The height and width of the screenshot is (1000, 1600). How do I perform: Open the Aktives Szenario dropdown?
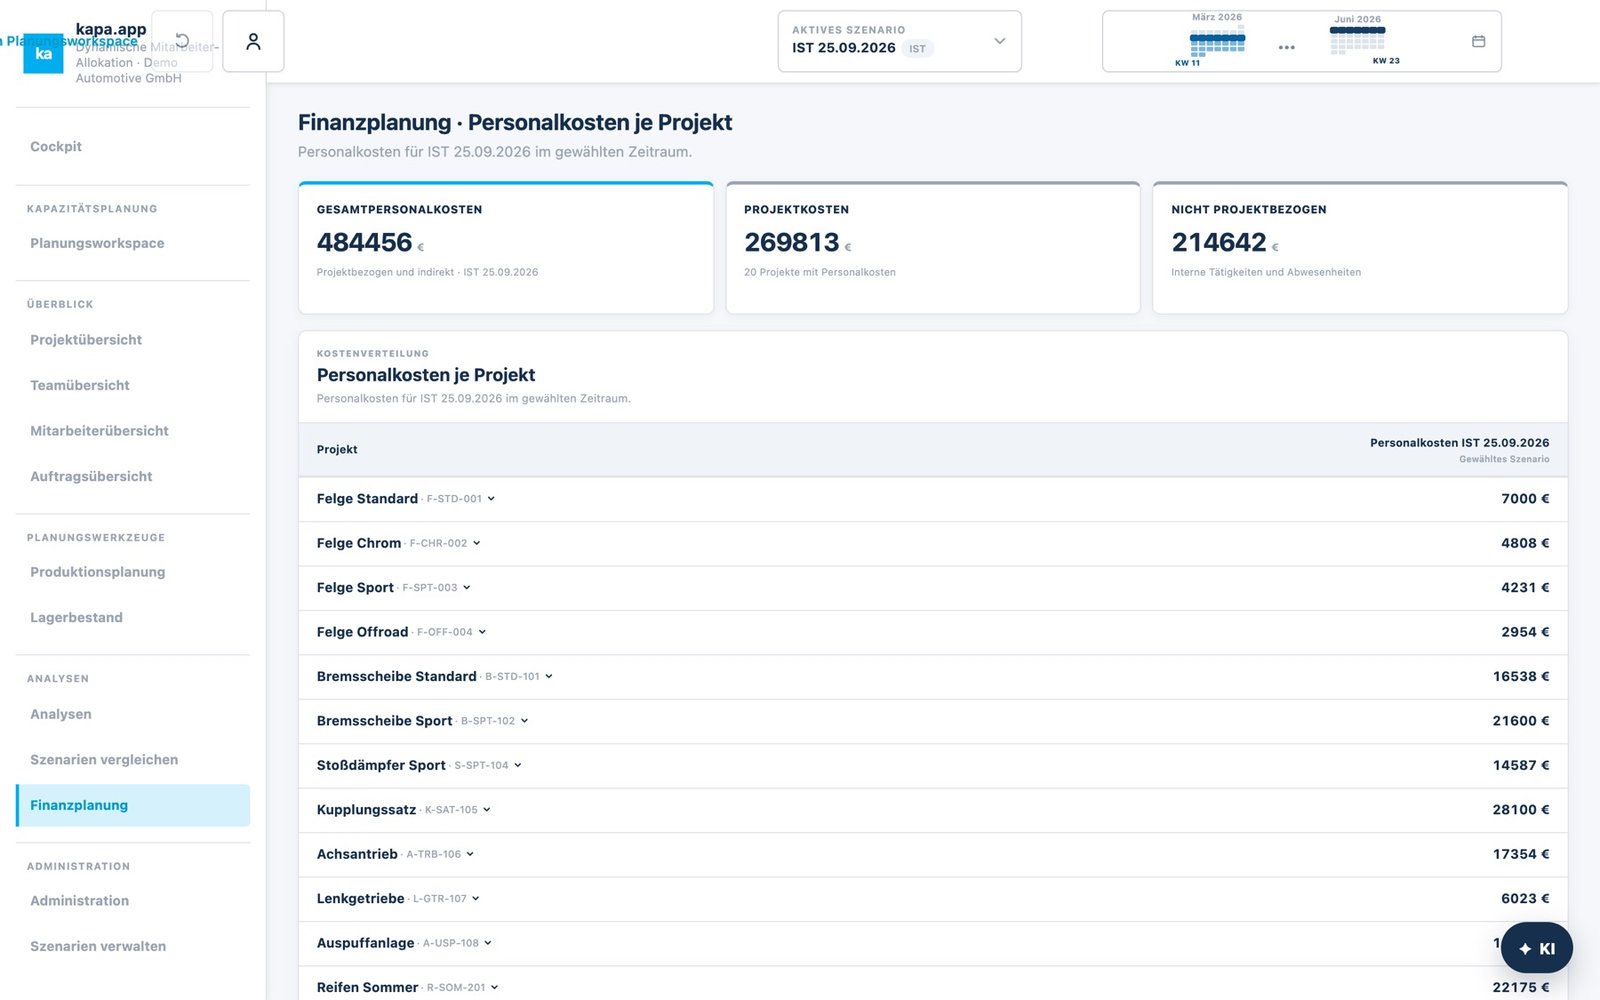click(x=899, y=41)
